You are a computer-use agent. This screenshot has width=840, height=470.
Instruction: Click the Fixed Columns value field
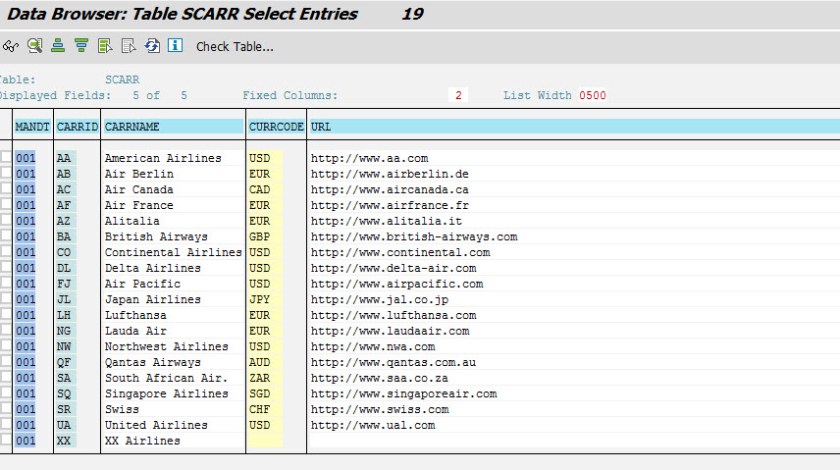(x=458, y=95)
